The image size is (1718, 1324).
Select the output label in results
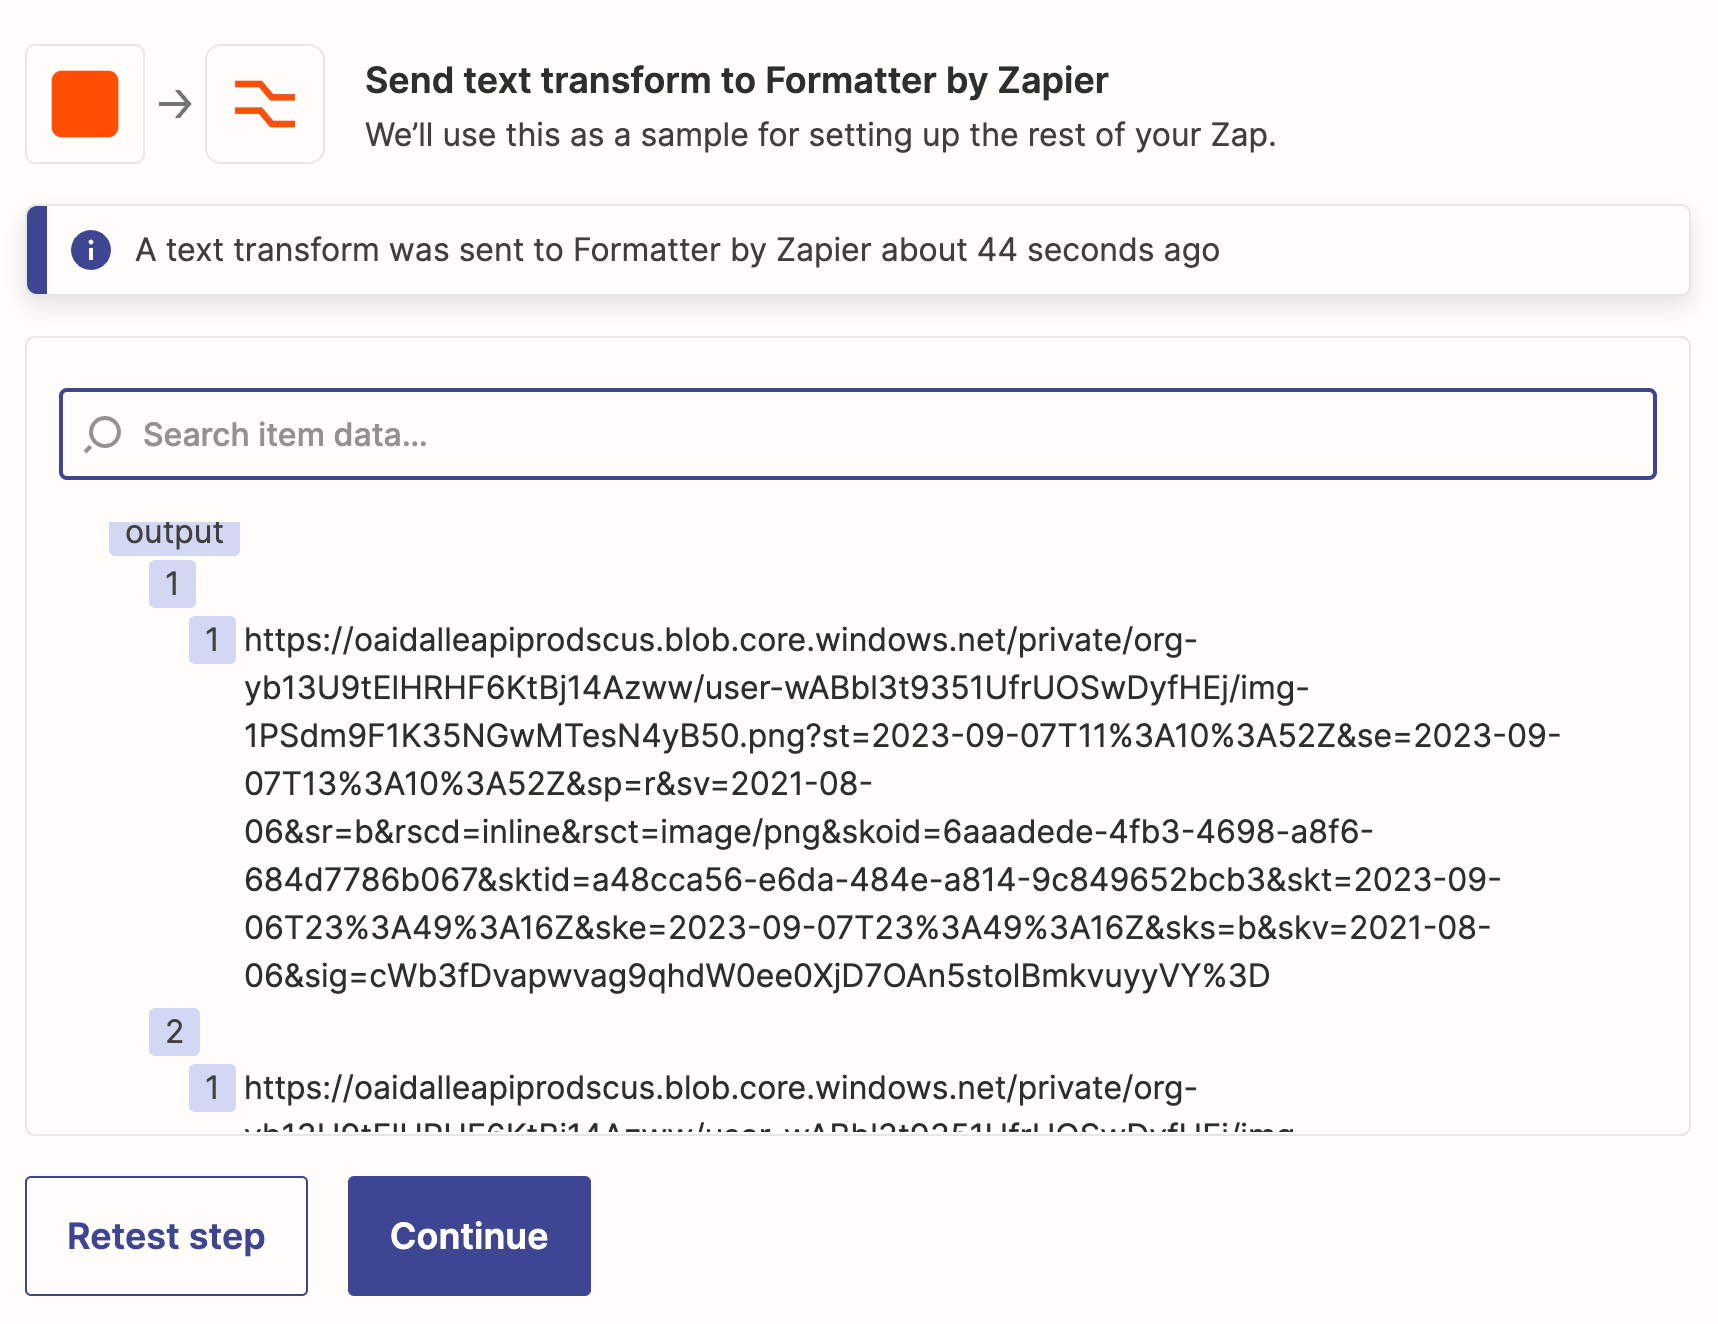174,534
